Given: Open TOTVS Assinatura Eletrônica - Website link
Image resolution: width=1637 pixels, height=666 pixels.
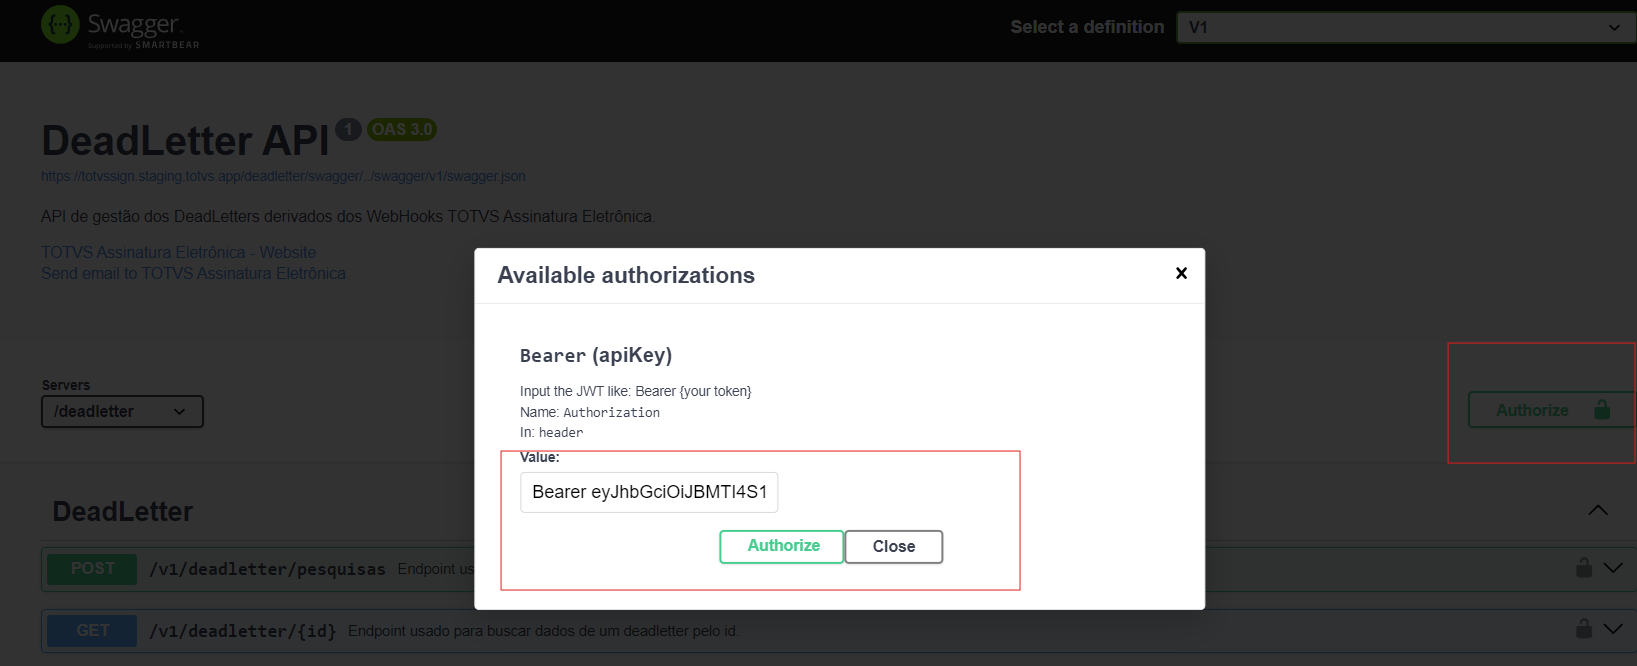Looking at the screenshot, I should (178, 252).
